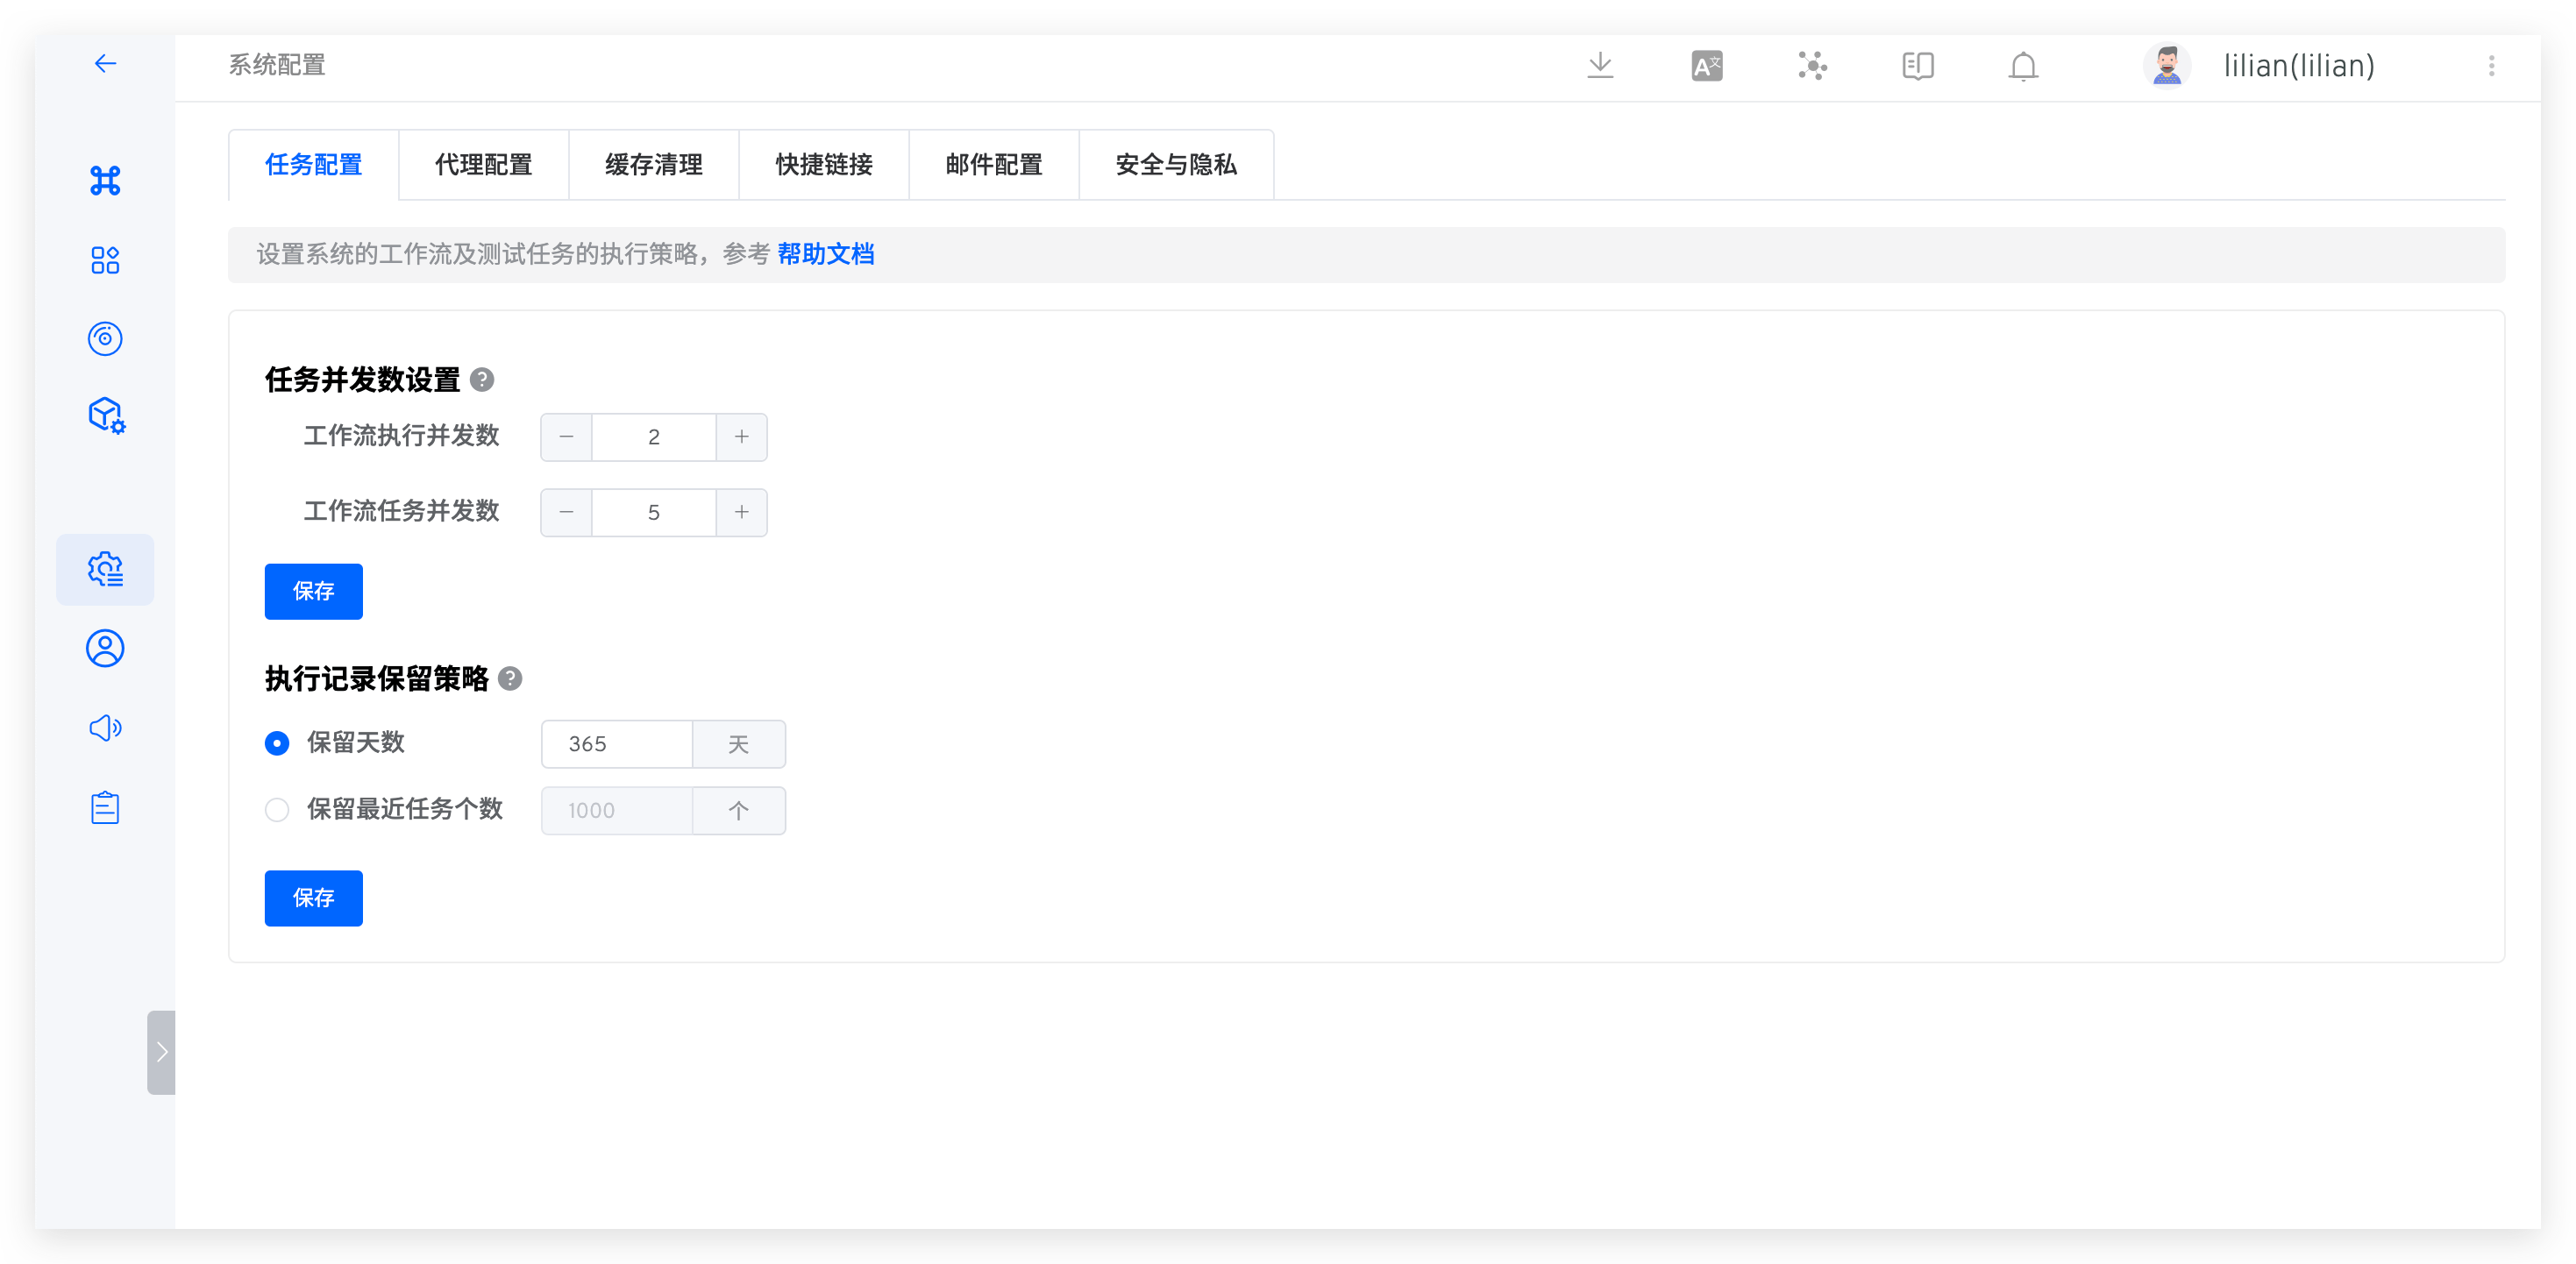
Task: Open the help documentation book icon
Action: (1918, 65)
